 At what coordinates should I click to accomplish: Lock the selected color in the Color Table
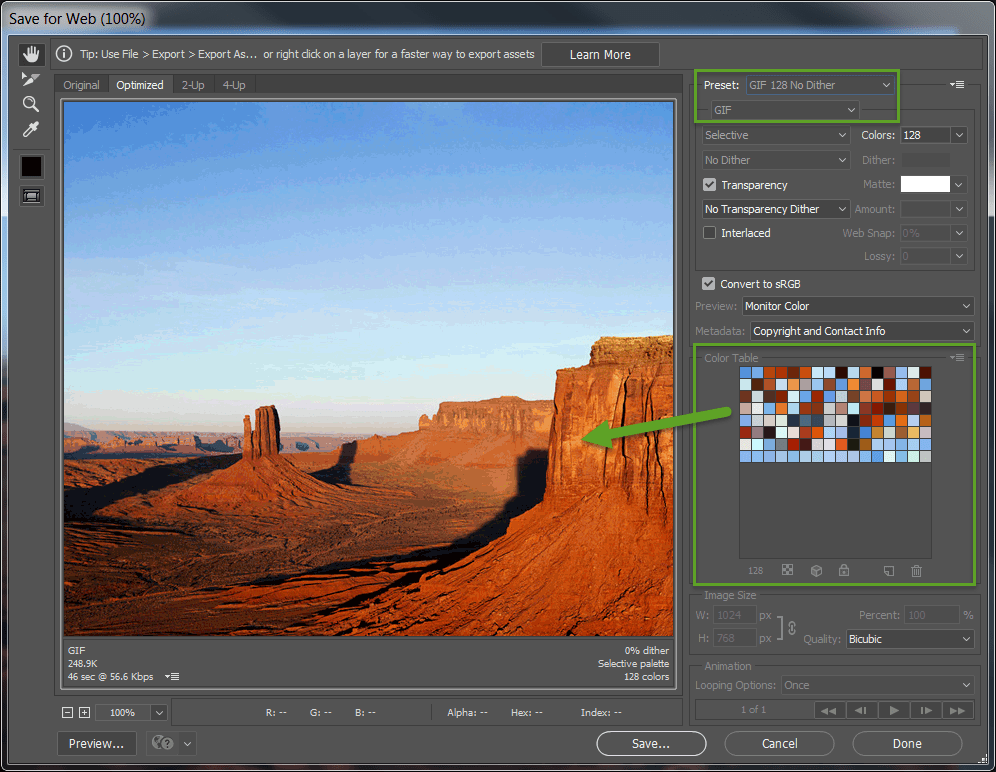tap(843, 570)
